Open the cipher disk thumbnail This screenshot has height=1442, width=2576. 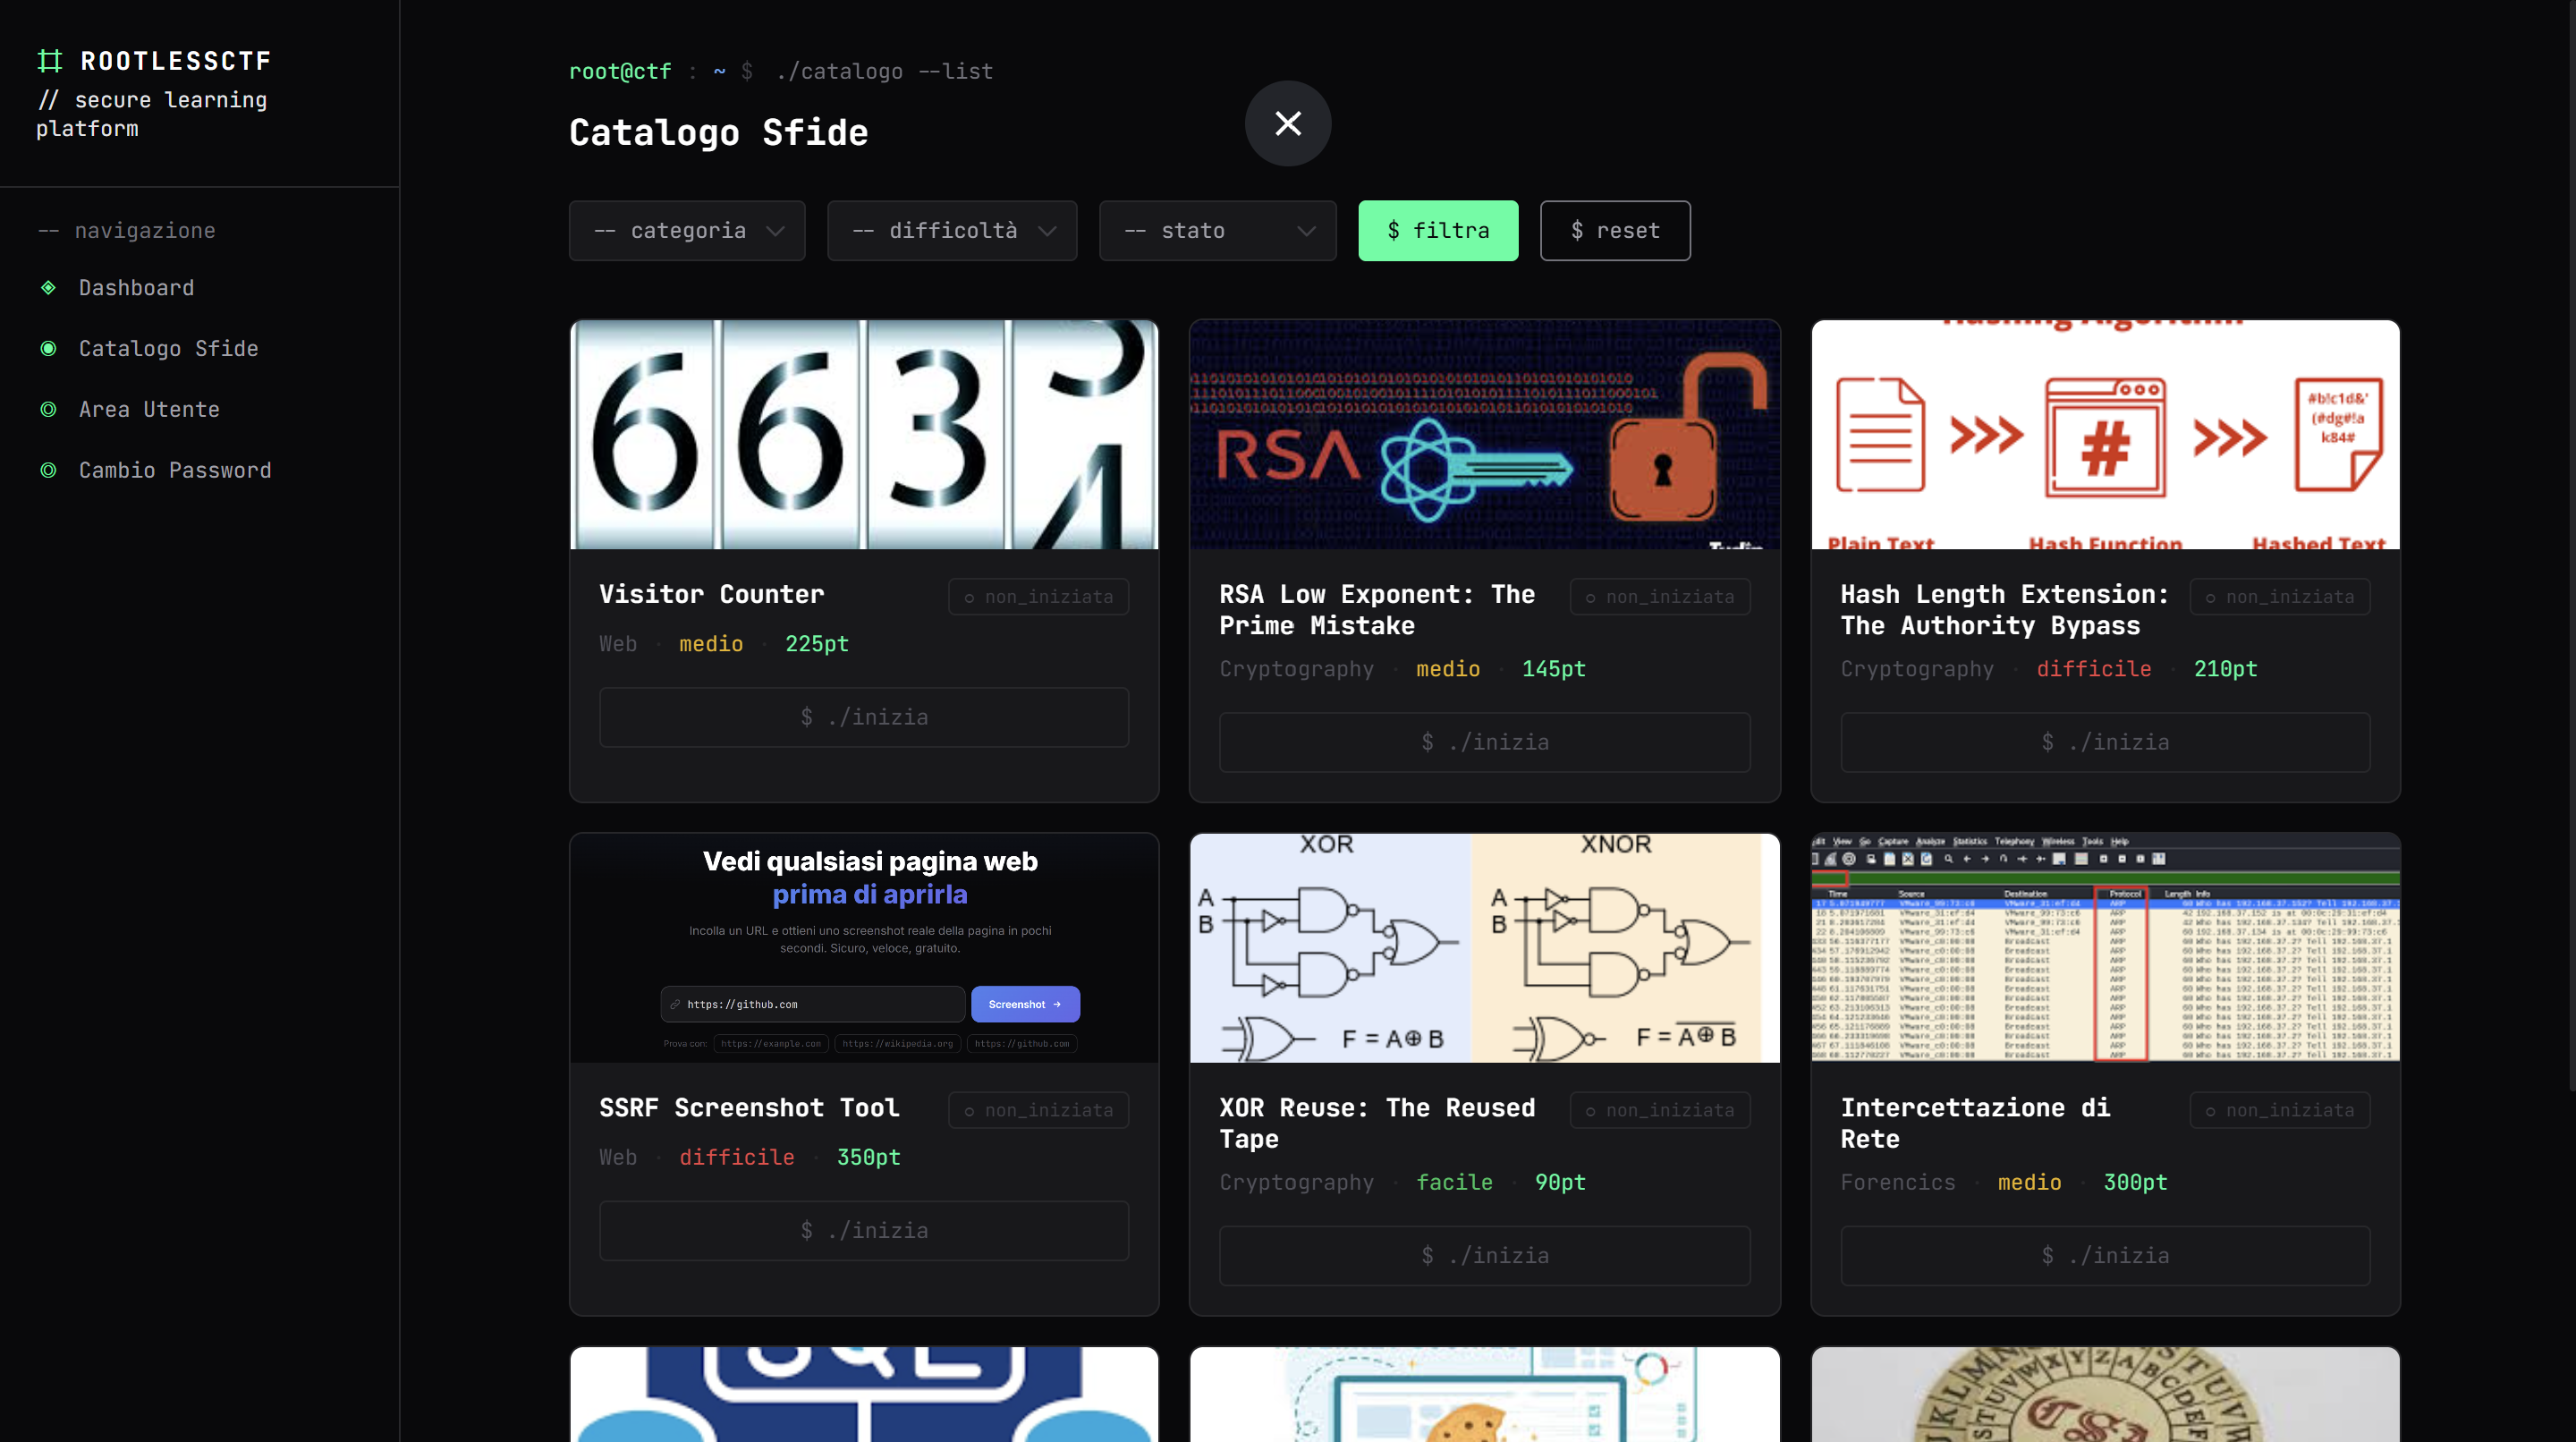click(2105, 1394)
